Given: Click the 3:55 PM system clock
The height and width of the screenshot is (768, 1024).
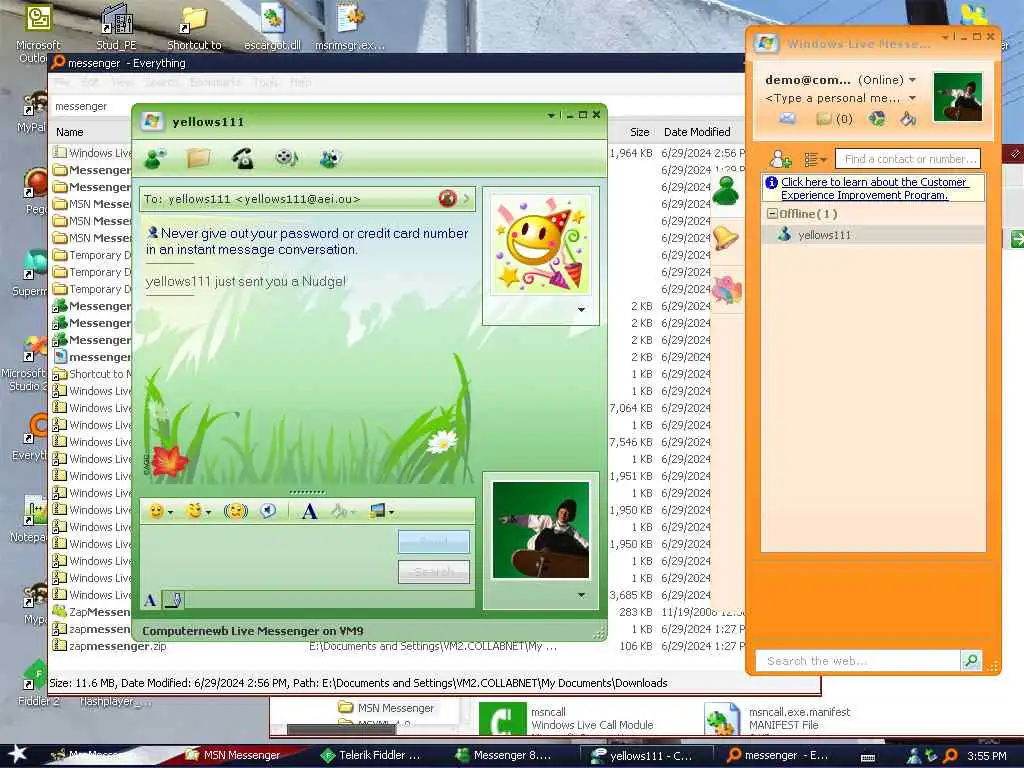Looking at the screenshot, I should (x=987, y=756).
